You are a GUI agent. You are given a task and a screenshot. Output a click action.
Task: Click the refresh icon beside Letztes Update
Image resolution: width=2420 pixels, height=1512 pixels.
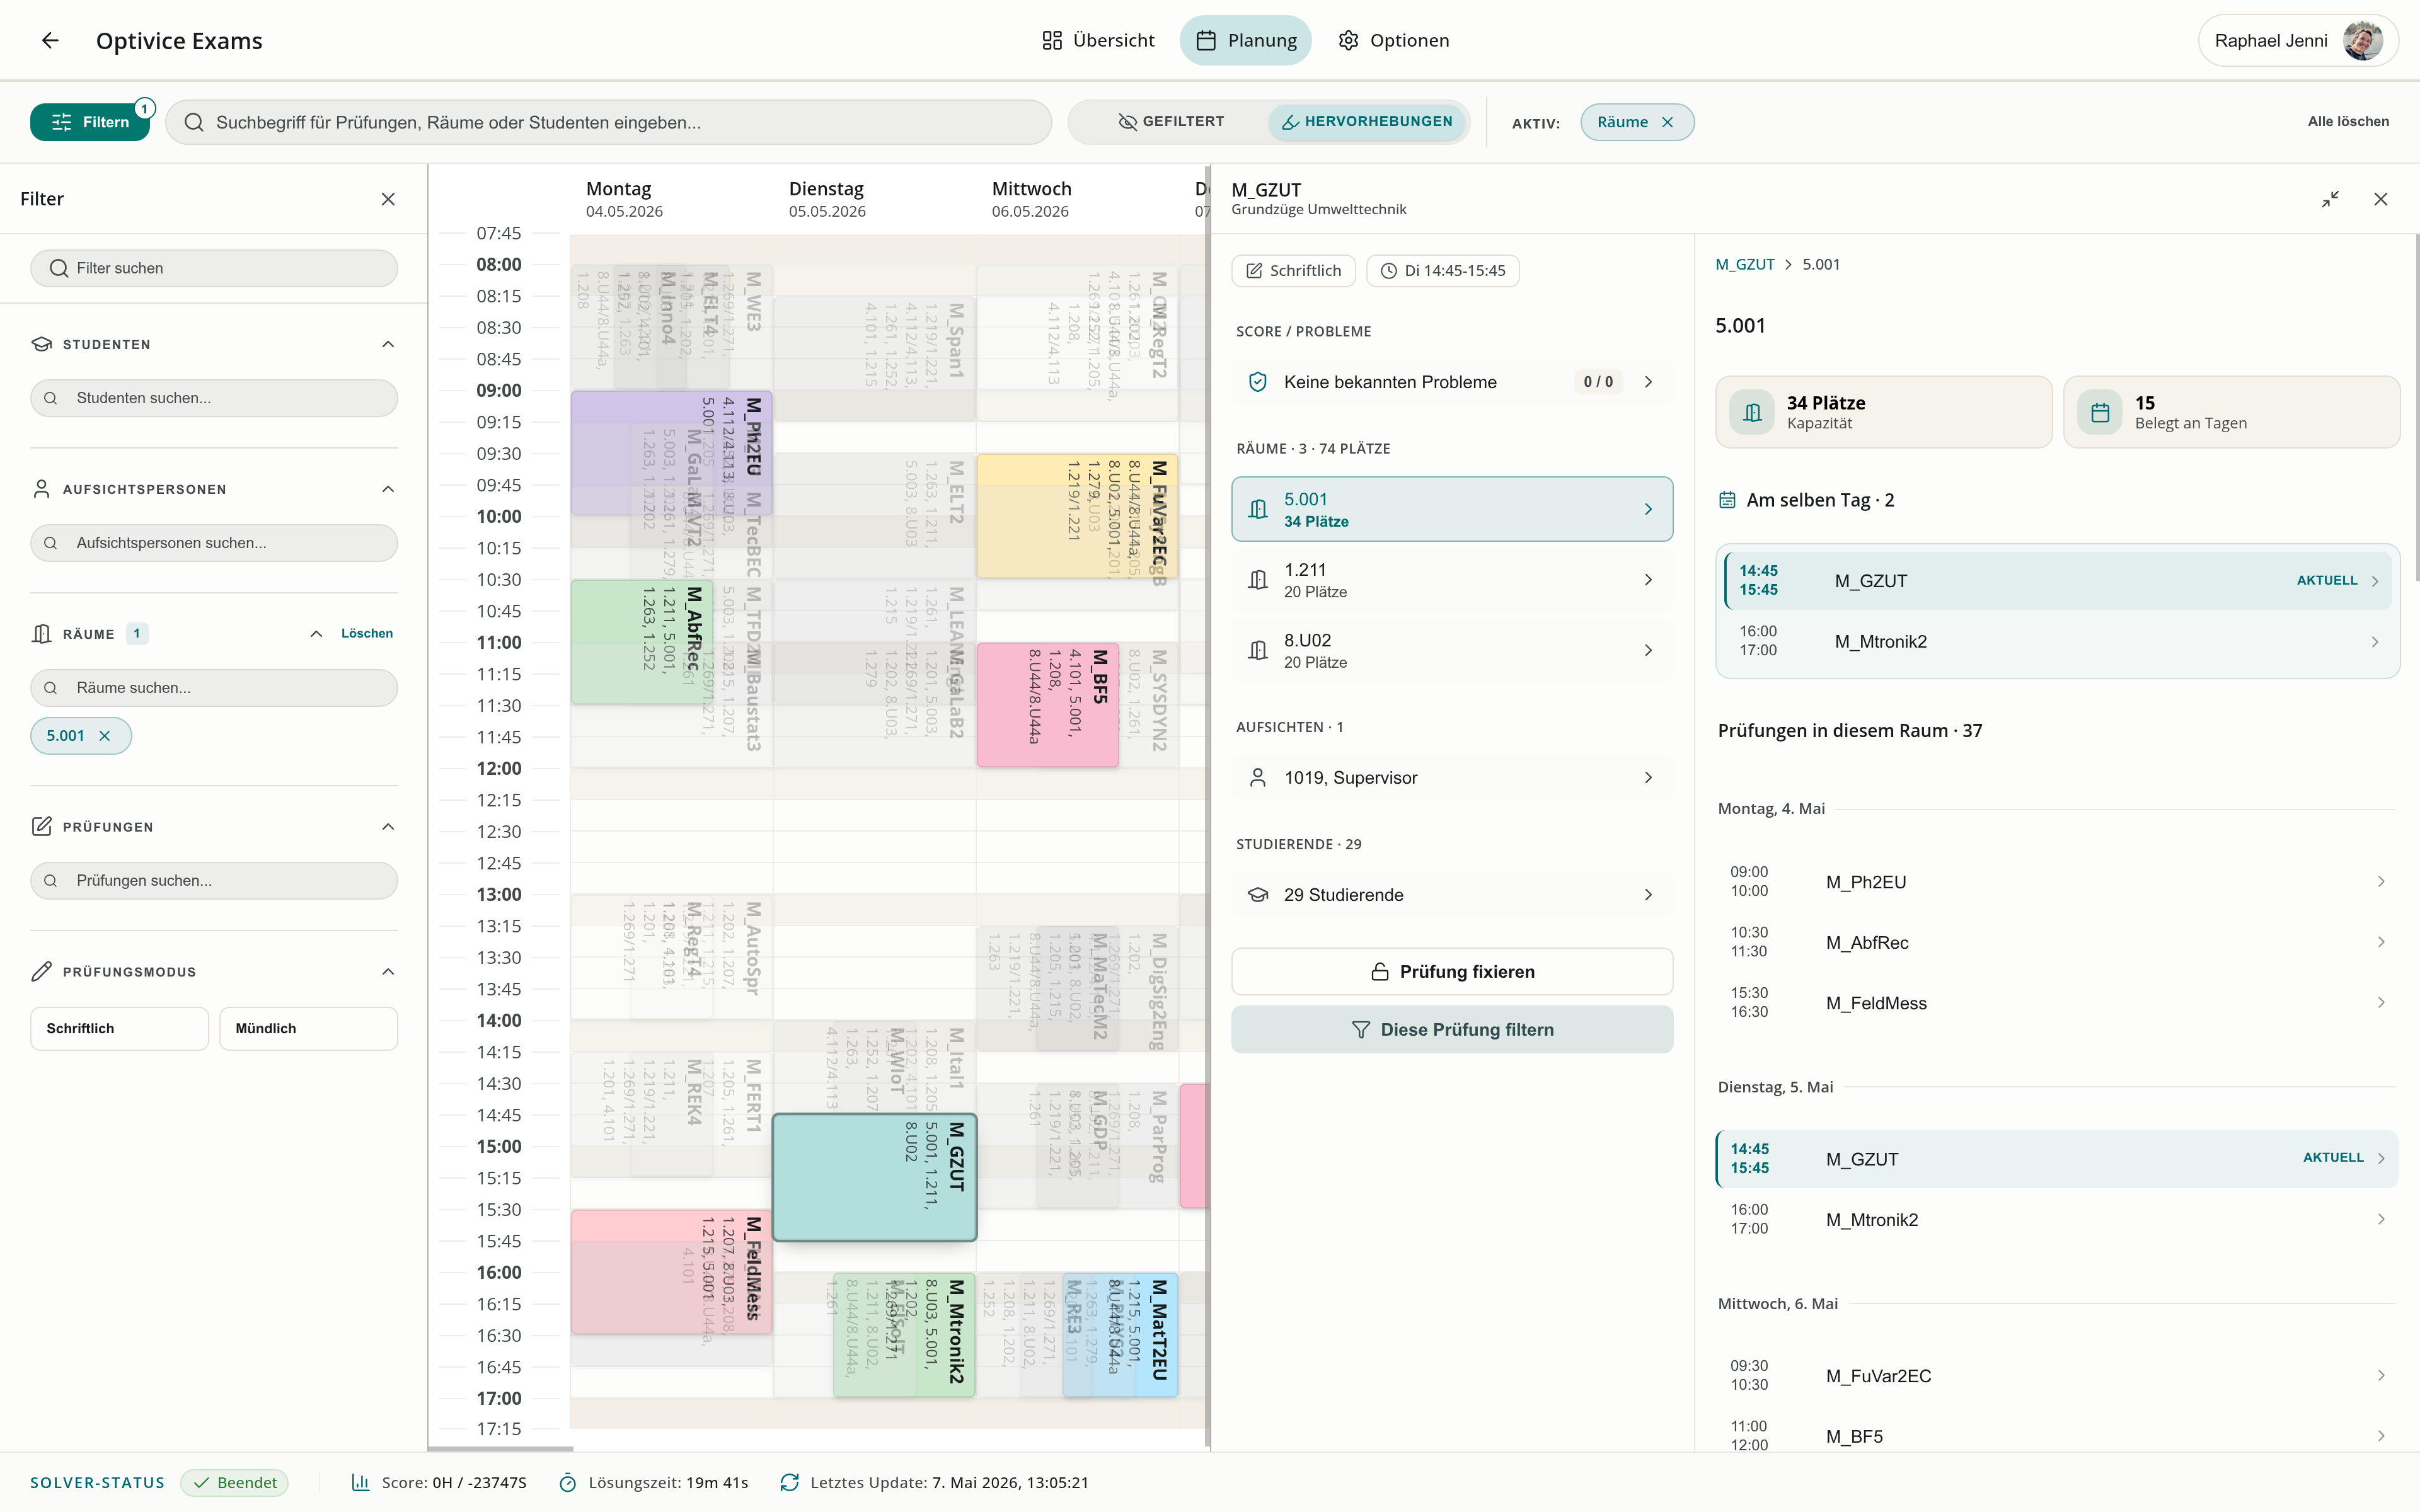(789, 1482)
